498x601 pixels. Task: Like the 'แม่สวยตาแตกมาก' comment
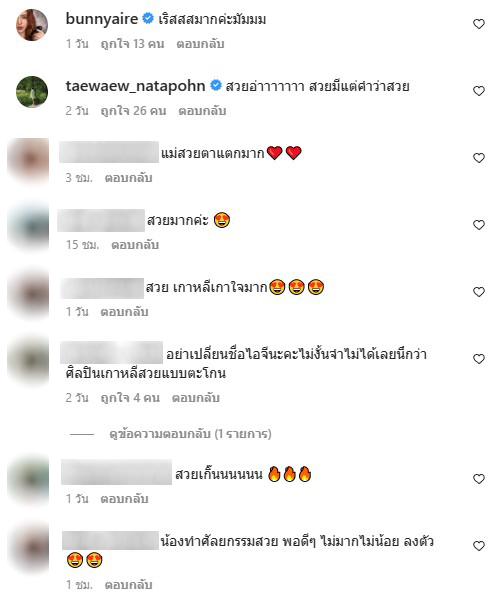coord(478,158)
